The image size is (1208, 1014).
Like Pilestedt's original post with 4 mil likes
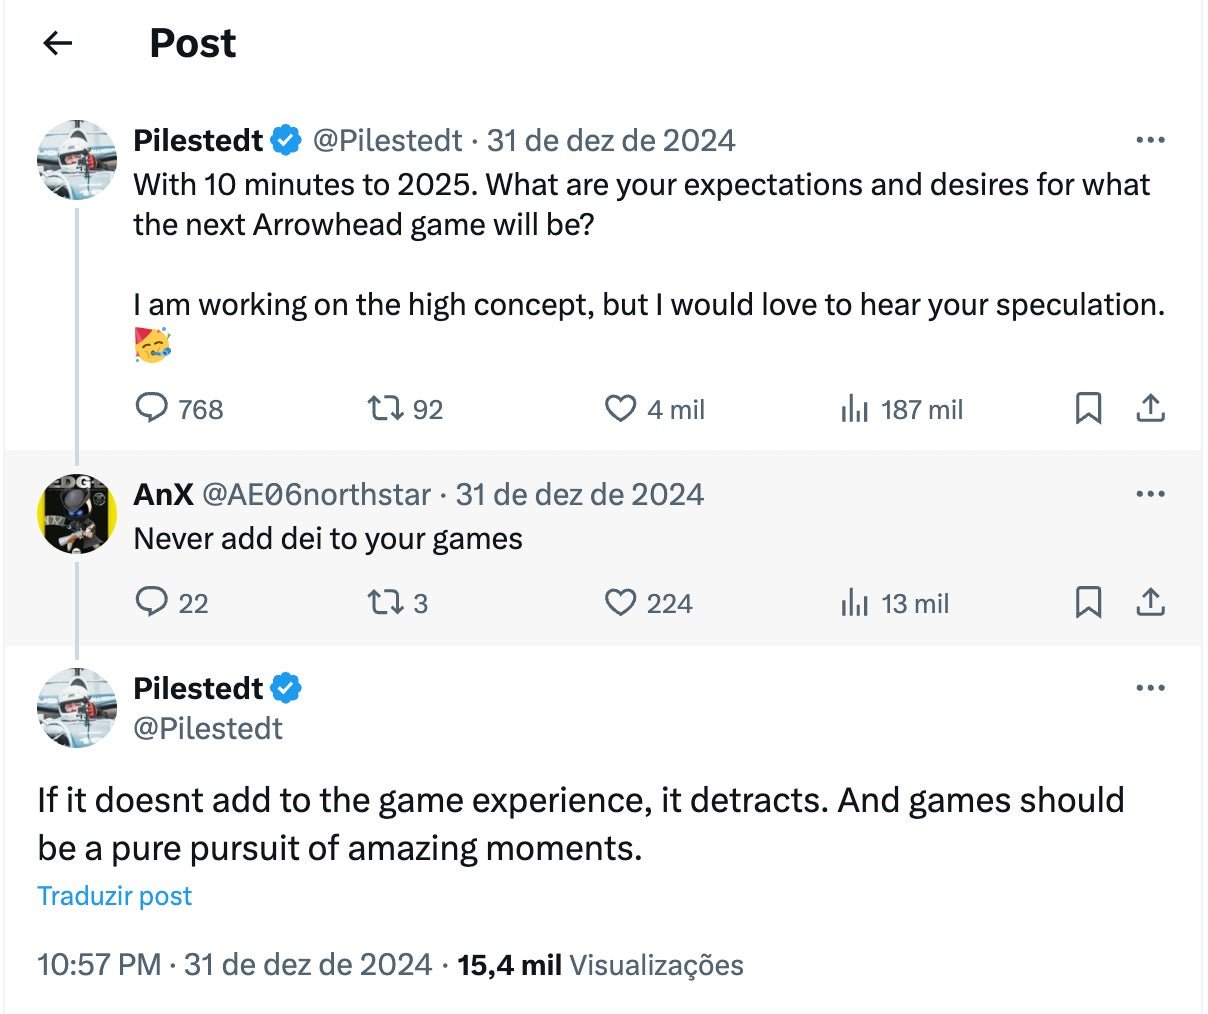(621, 408)
